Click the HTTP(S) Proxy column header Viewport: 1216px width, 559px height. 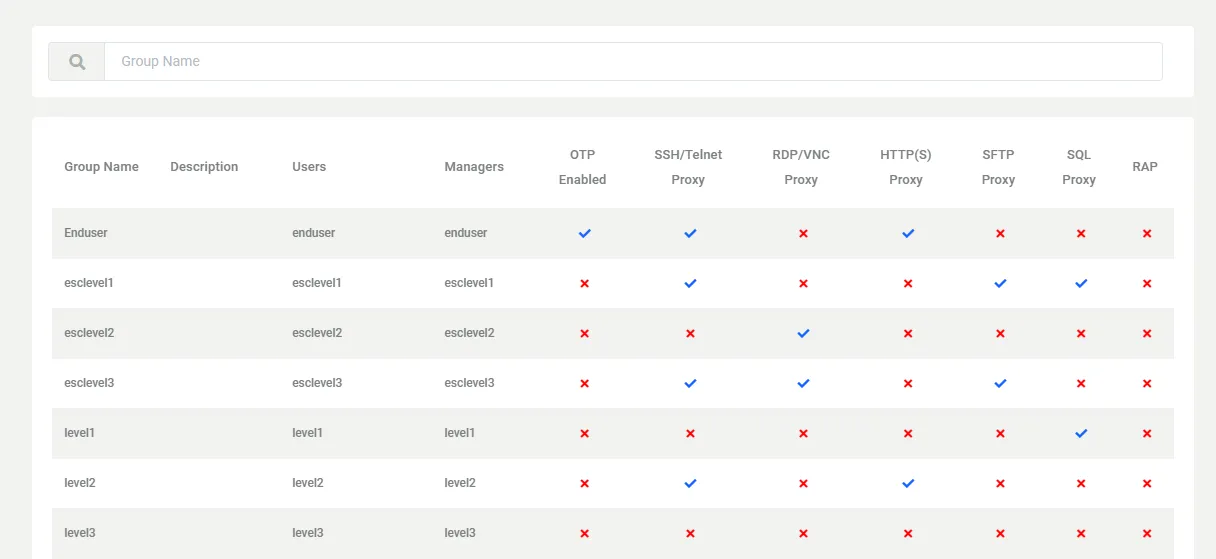point(906,167)
